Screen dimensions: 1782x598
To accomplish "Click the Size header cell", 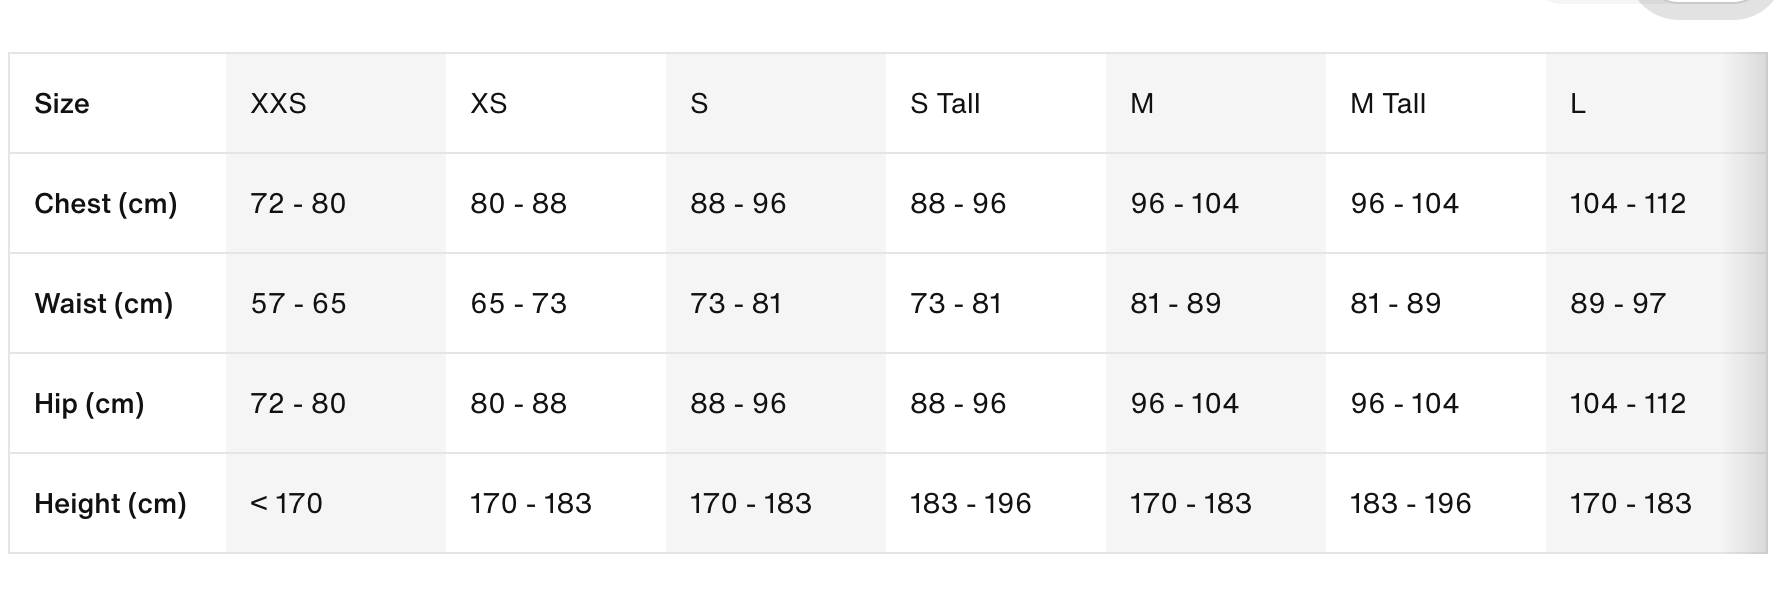I will 62,104.
